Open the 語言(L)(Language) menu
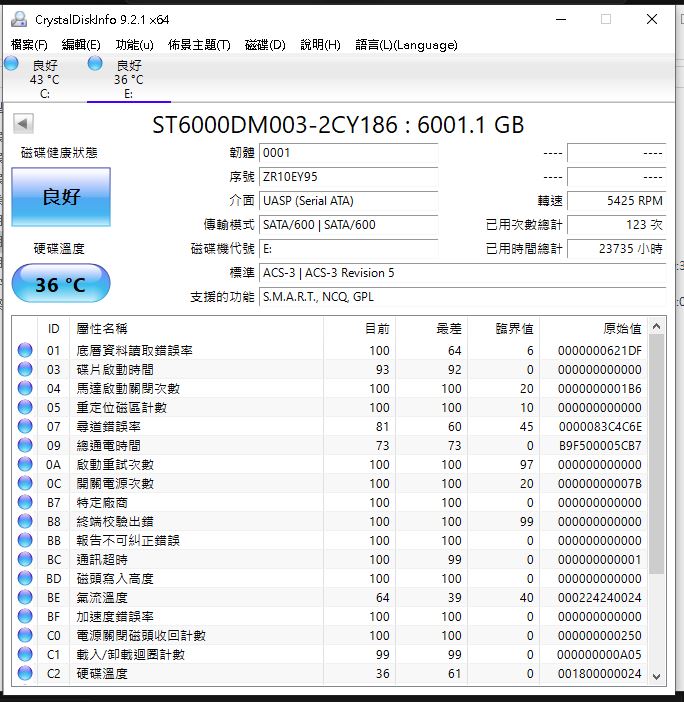Image resolution: width=684 pixels, height=702 pixels. pyautogui.click(x=406, y=45)
